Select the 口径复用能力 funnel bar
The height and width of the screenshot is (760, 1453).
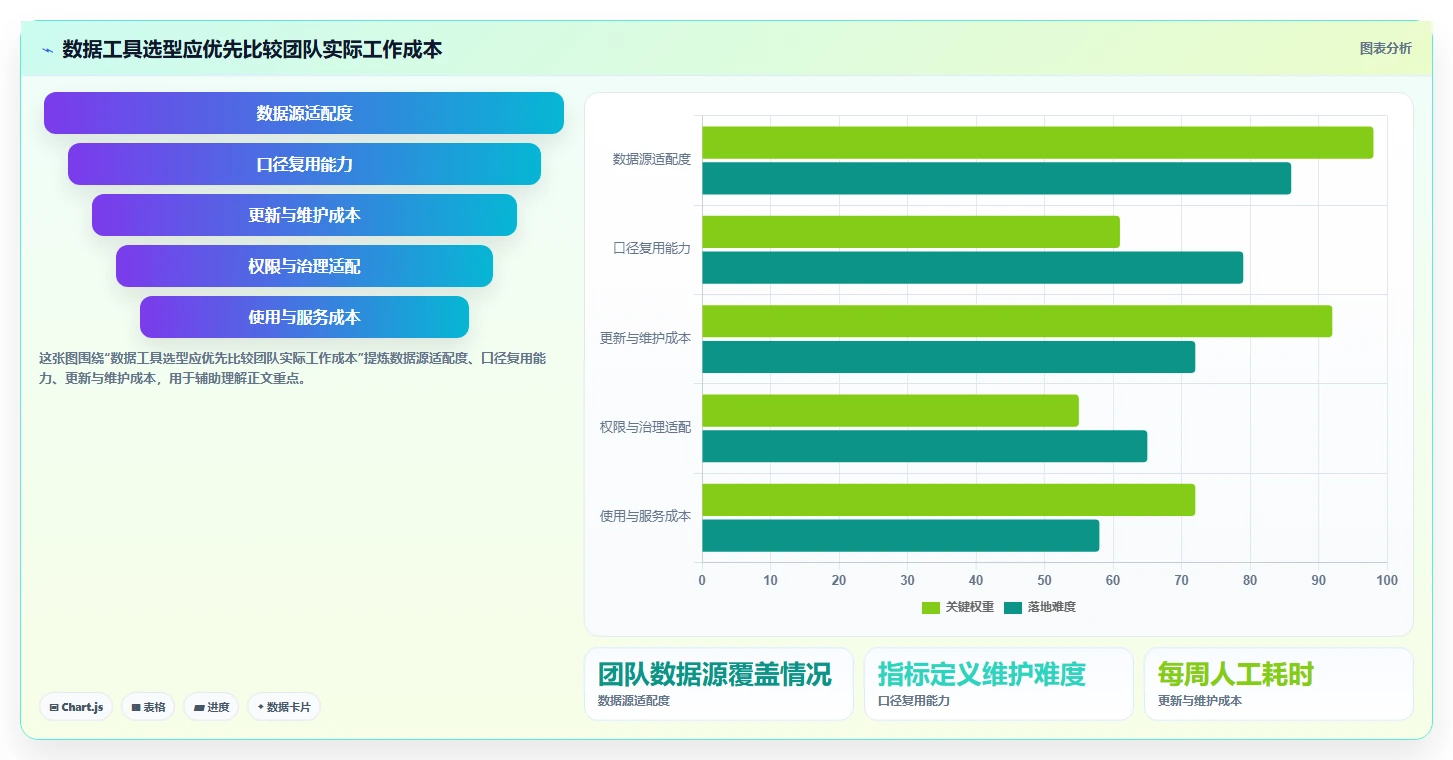coord(304,164)
